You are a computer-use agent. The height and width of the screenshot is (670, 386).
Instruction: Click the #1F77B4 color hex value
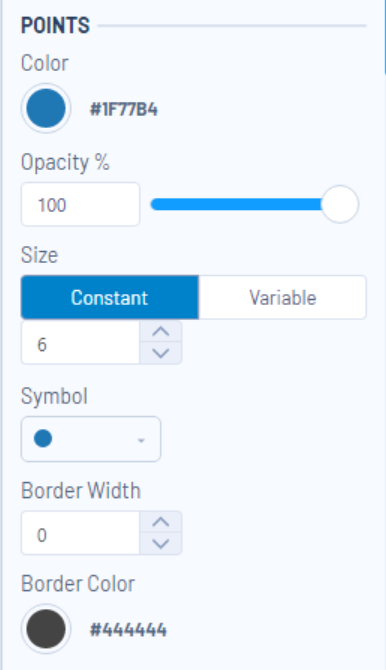pyautogui.click(x=124, y=109)
